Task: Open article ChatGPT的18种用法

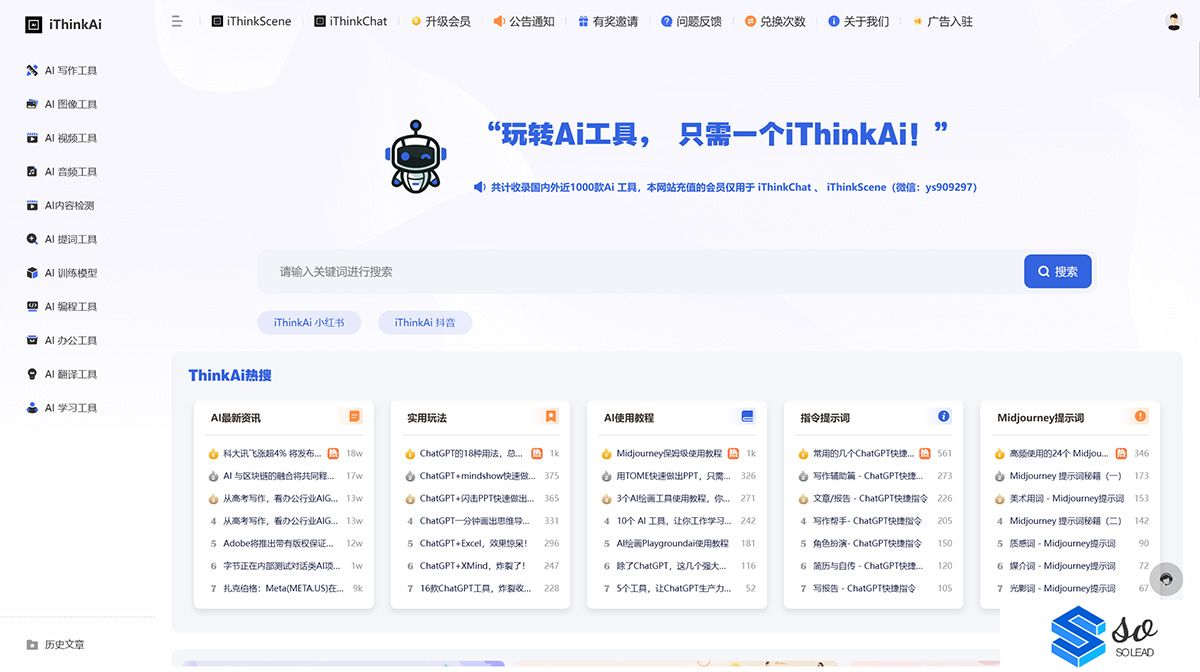Action: tap(471, 453)
